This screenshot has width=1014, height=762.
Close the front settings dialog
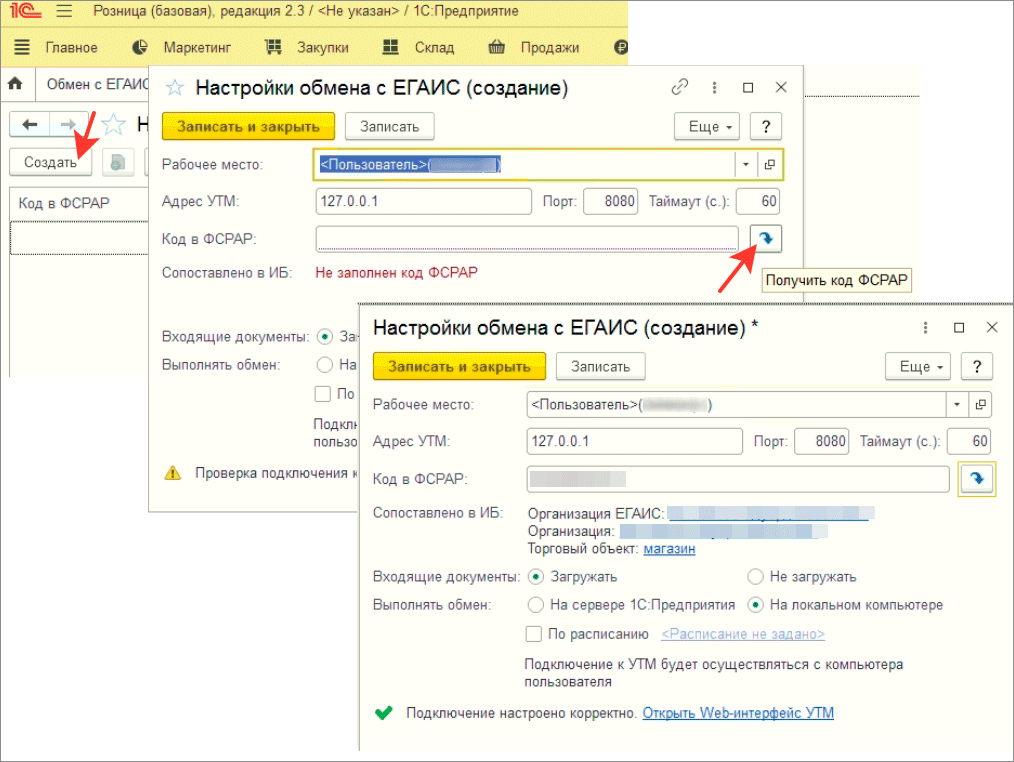(x=992, y=327)
